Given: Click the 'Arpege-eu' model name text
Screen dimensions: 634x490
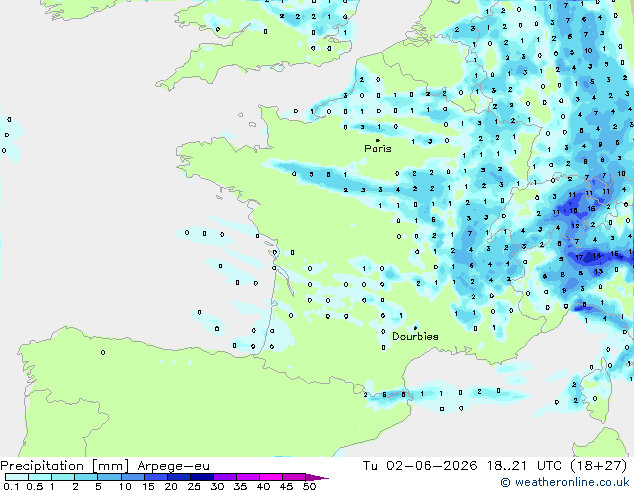Looking at the screenshot, I should pos(173,466).
